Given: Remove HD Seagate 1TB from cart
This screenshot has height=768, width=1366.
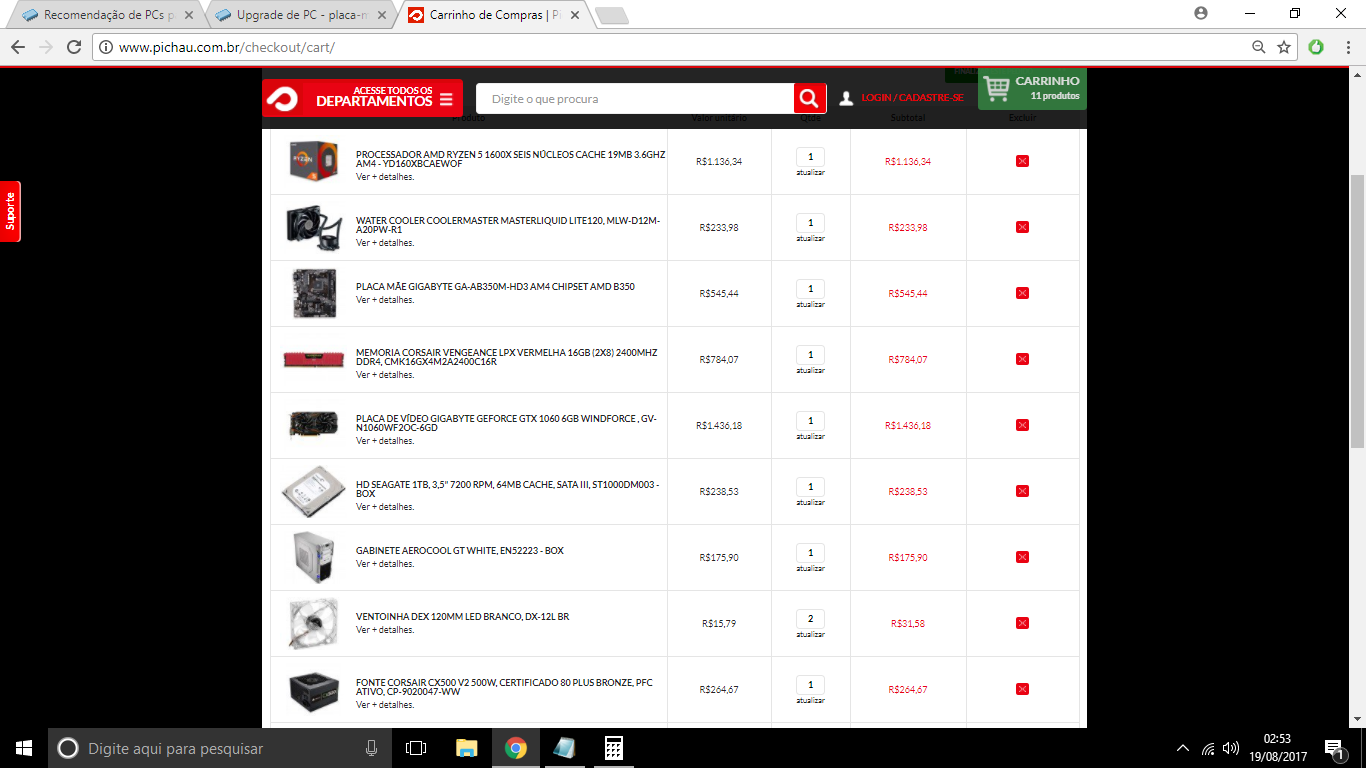Looking at the screenshot, I should pos(1022,491).
